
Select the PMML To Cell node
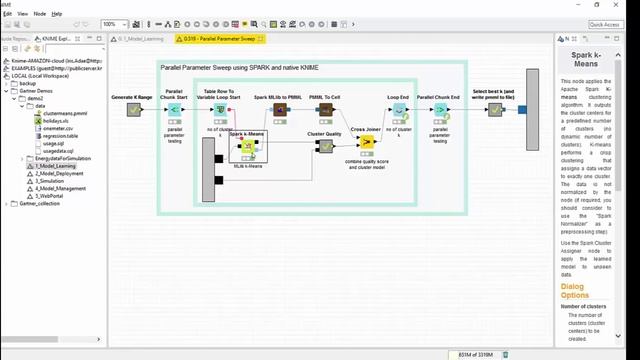(x=325, y=109)
